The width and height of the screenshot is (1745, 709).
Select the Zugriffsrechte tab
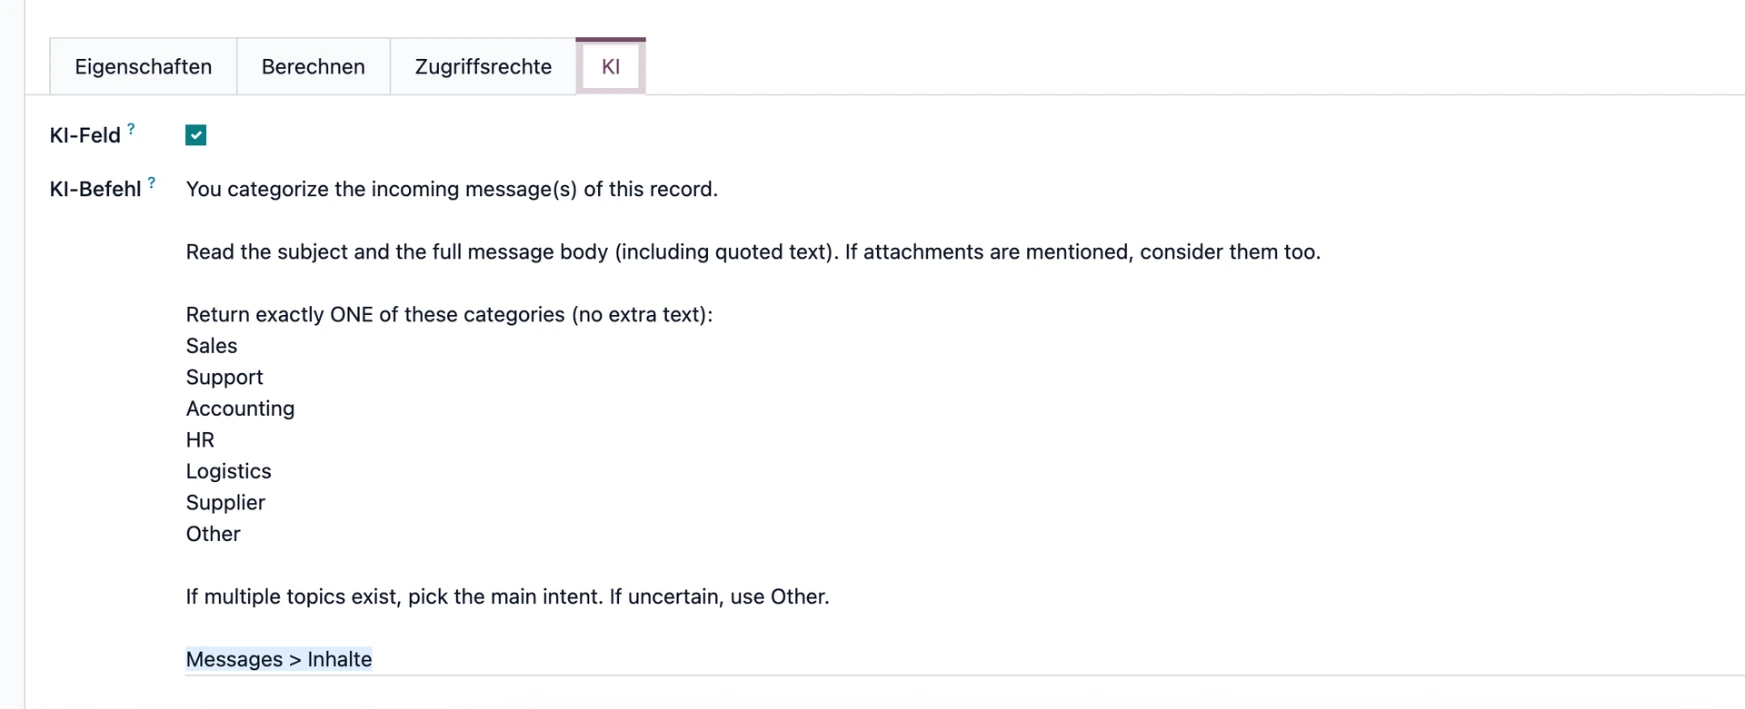[x=483, y=66]
